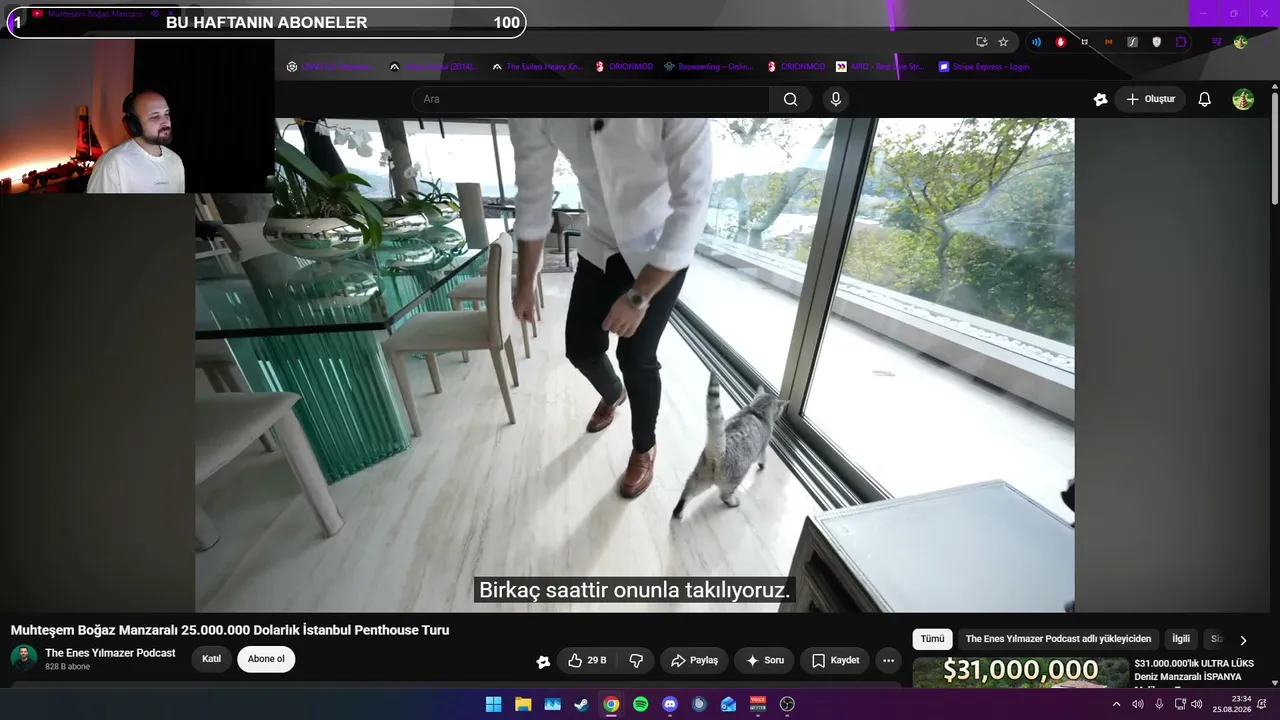Viewport: 1280px width, 720px height.
Task: Click the Oluştur create button
Action: pyautogui.click(x=1150, y=99)
